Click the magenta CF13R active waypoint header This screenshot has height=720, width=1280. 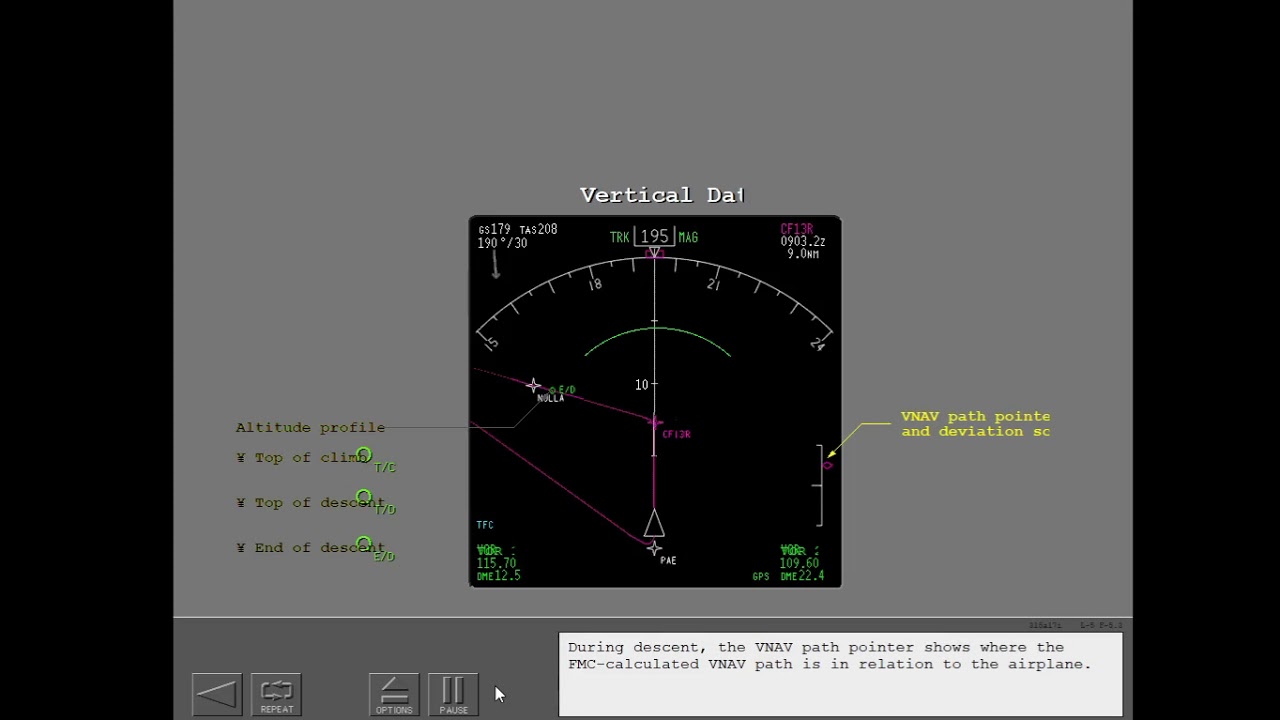[797, 230]
